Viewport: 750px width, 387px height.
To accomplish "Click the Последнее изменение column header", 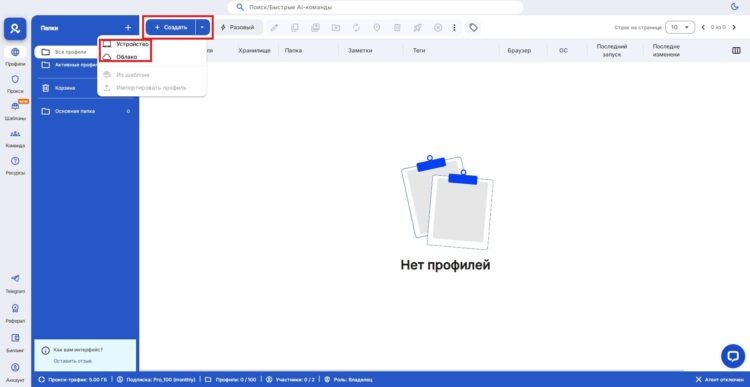I will click(666, 50).
